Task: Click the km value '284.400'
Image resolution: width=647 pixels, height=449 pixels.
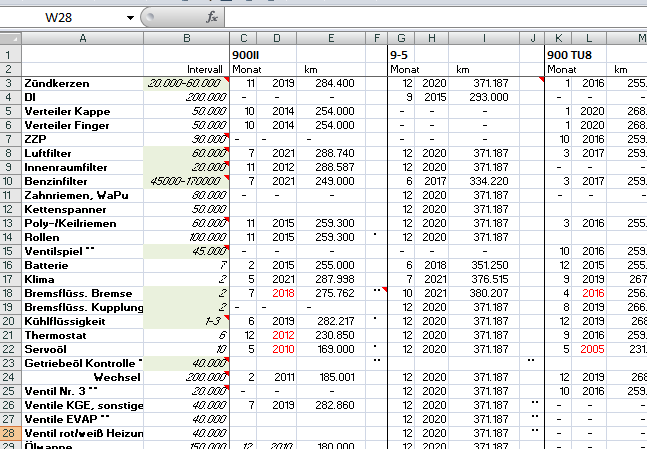Action: (x=331, y=83)
